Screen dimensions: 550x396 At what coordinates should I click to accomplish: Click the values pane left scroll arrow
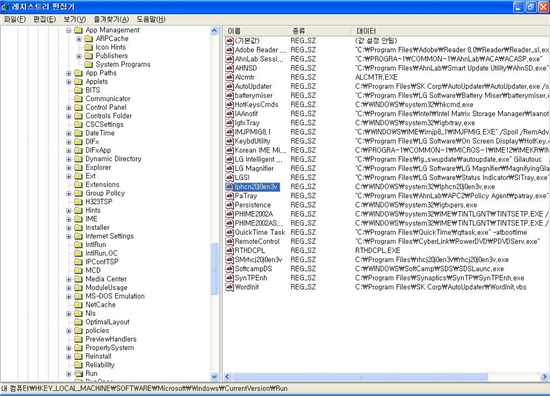[227, 377]
